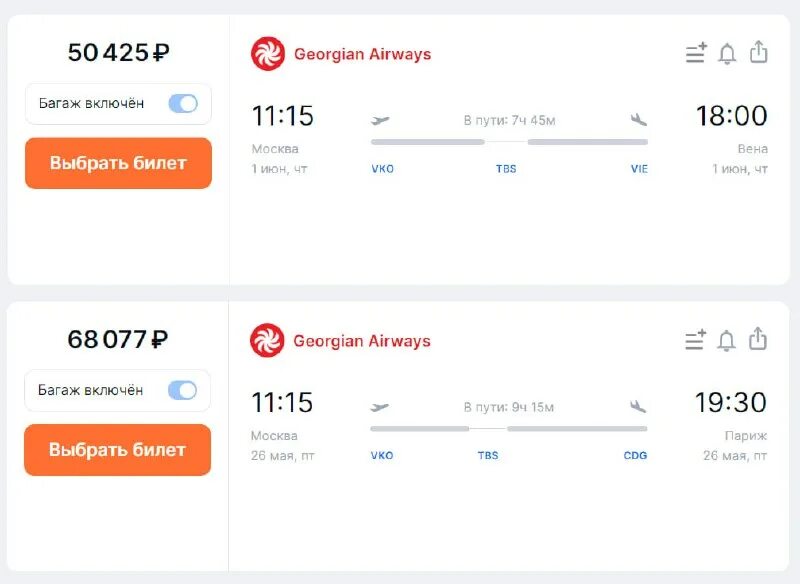Image resolution: width=800 pixels, height=584 pixels.
Task: Share the Moscow–Vienna ticket
Action: click(758, 52)
